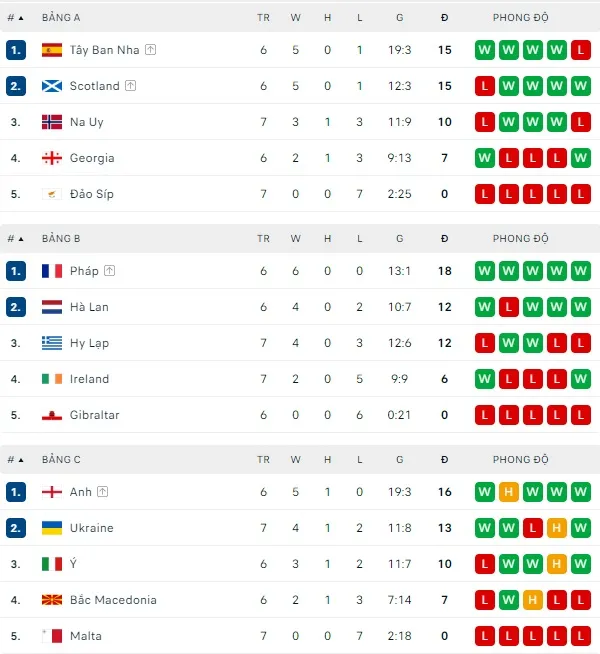This screenshot has width=600, height=654.
Task: Click the BẢNG C group header
Action: tap(61, 460)
